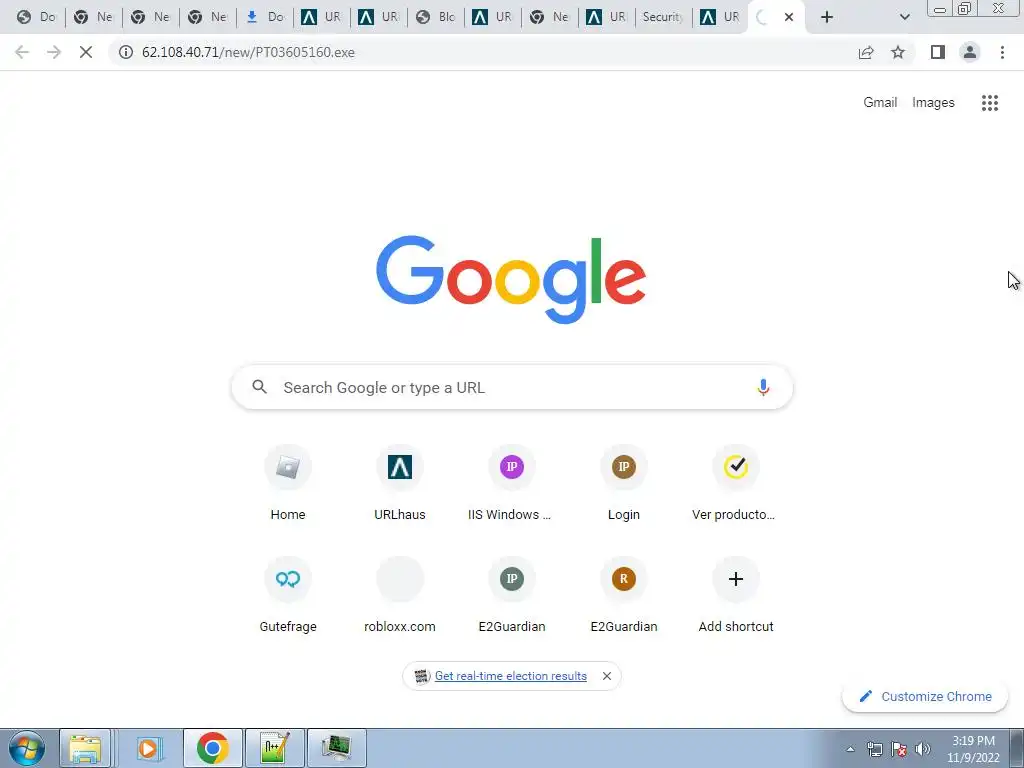Open Action Center flag tray icon
The width and height of the screenshot is (1024, 768).
[x=899, y=749]
